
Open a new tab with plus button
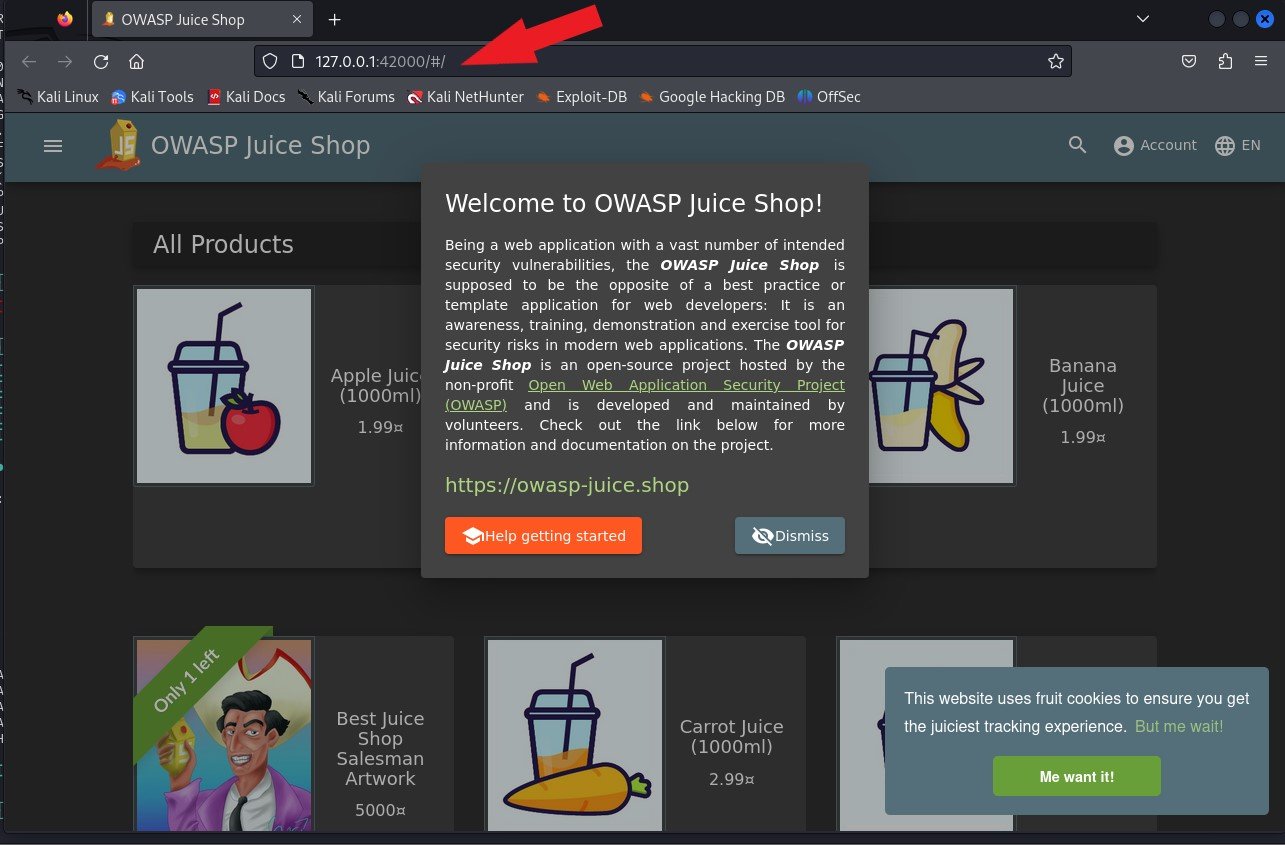pyautogui.click(x=335, y=20)
